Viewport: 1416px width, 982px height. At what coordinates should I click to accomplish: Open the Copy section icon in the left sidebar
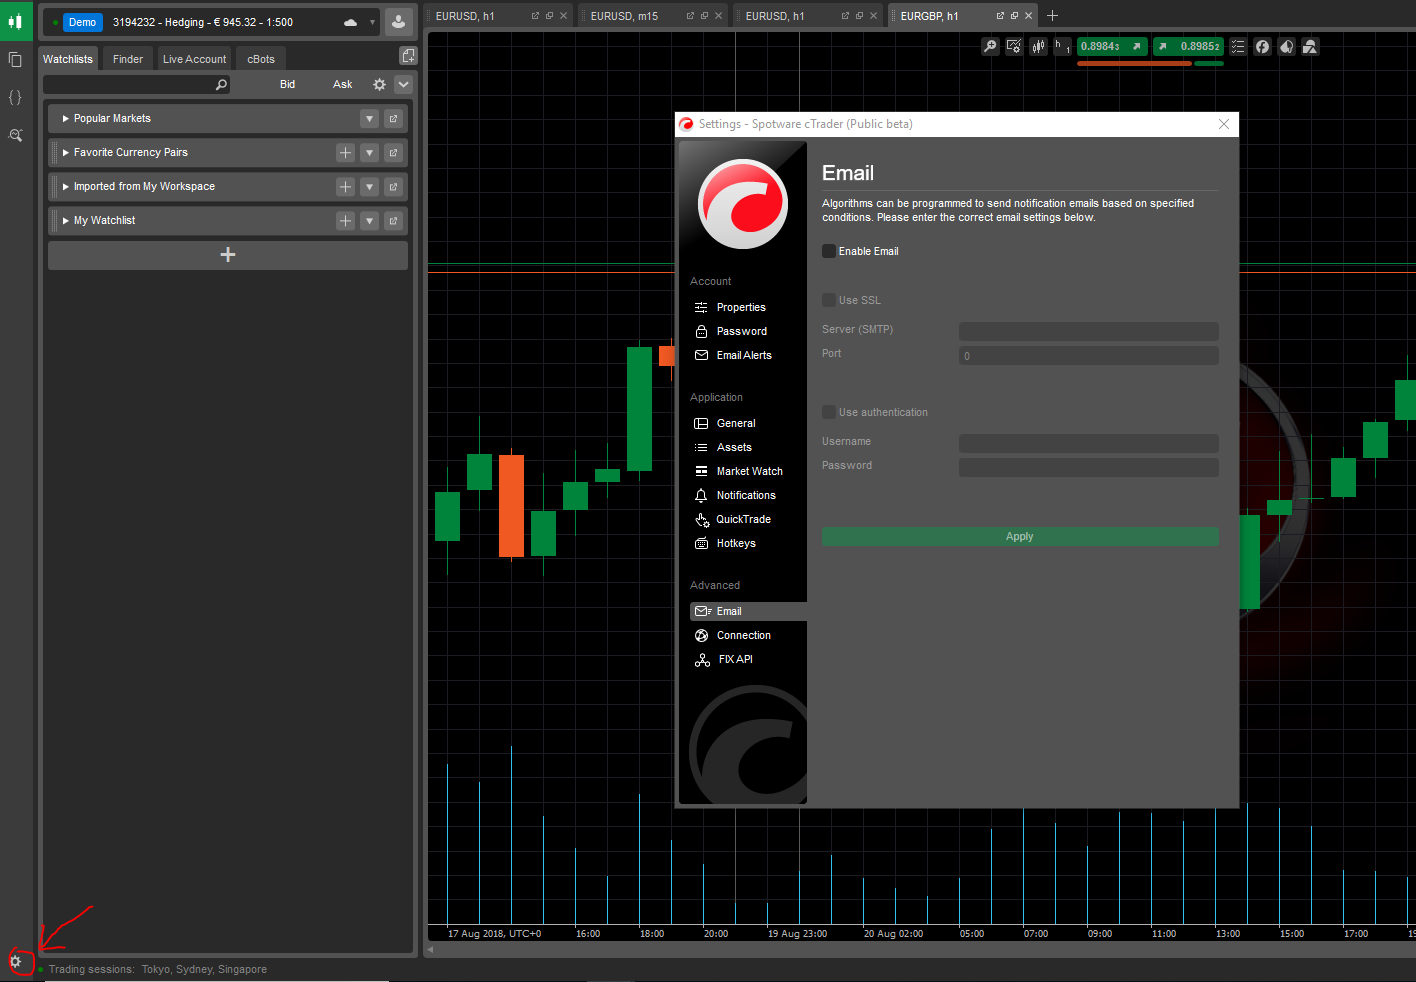point(15,60)
